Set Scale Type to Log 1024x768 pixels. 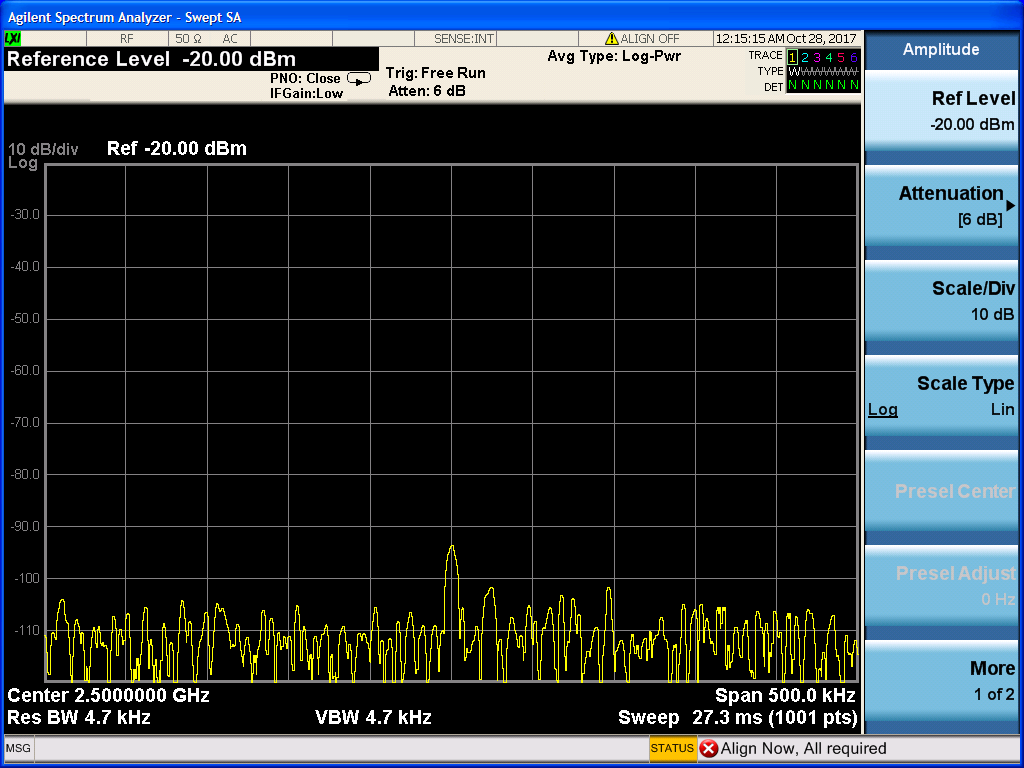[x=882, y=409]
